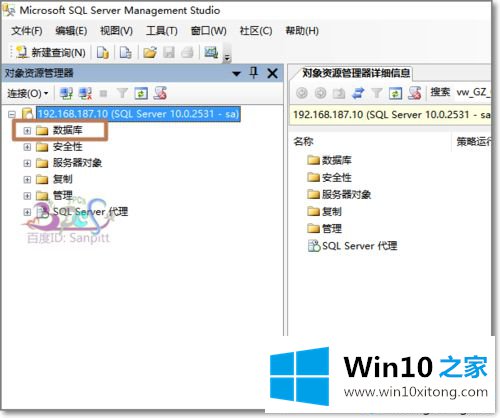500x418 pixels.
Task: Open the 文件(F) menu
Action: click(x=27, y=31)
